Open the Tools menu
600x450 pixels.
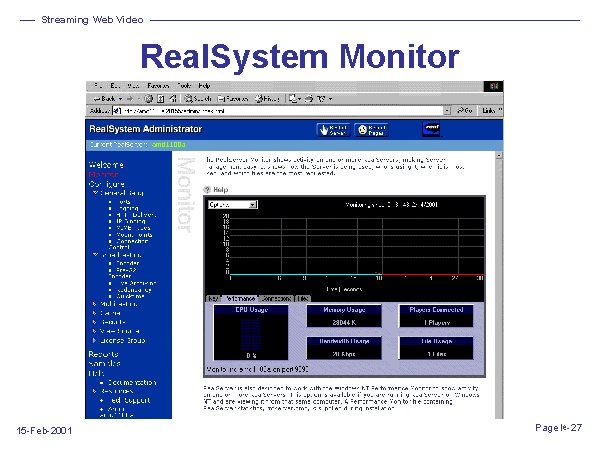click(x=181, y=86)
